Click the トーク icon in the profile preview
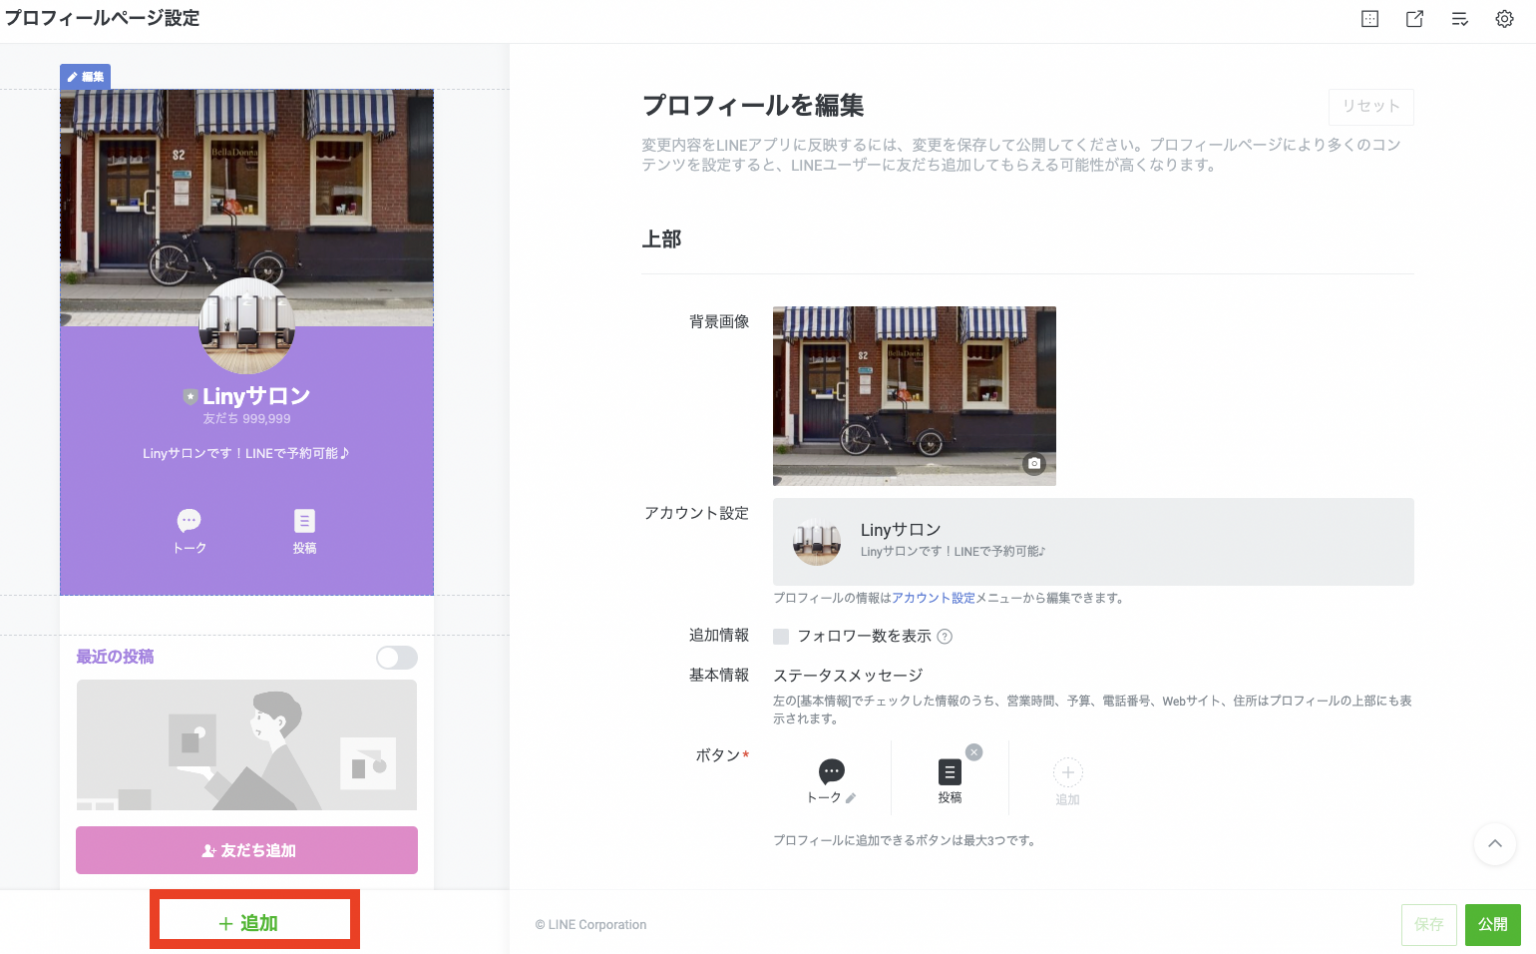Image resolution: width=1536 pixels, height=954 pixels. [188, 521]
